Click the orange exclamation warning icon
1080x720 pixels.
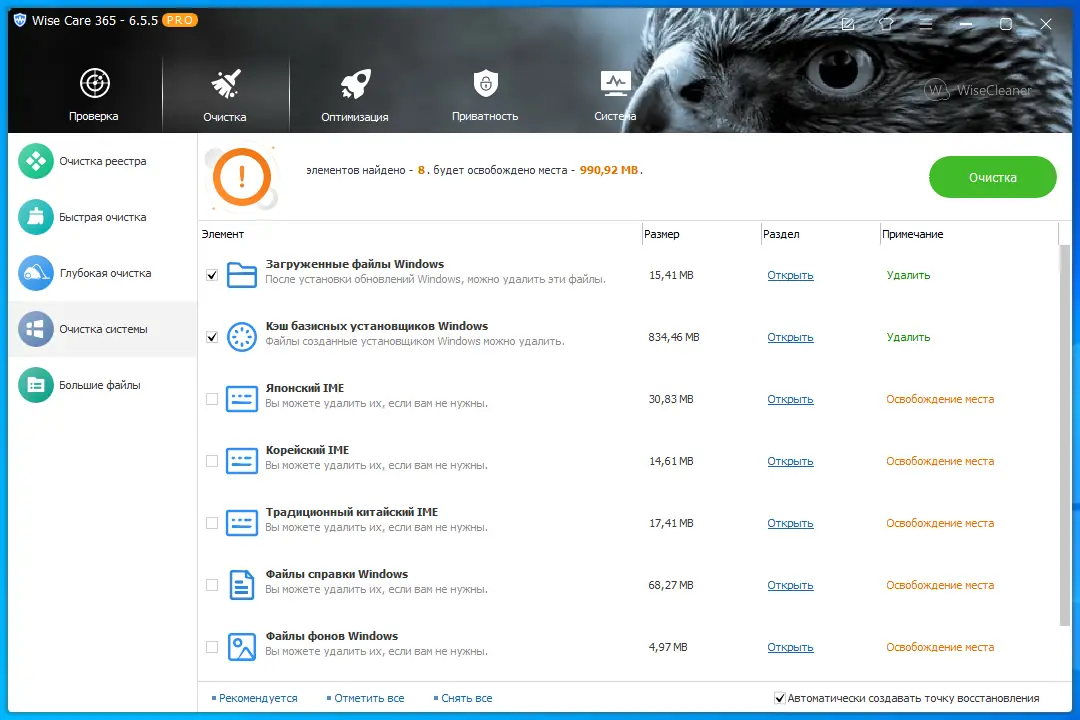[x=242, y=178]
